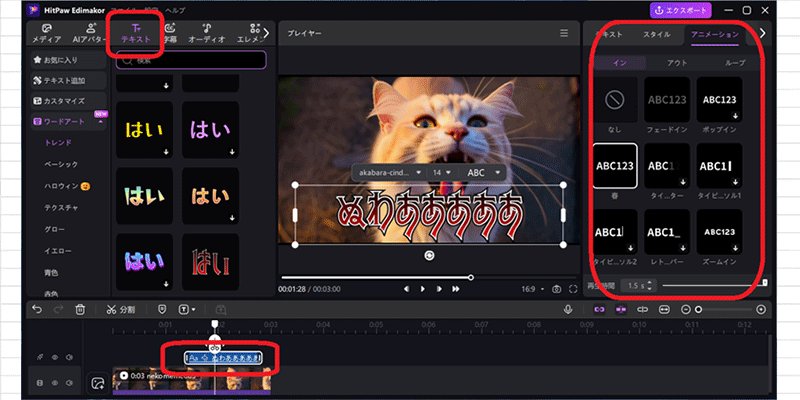The height and width of the screenshot is (400, 800).
Task: Take a snapshot with camera icon
Action: pyautogui.click(x=557, y=289)
